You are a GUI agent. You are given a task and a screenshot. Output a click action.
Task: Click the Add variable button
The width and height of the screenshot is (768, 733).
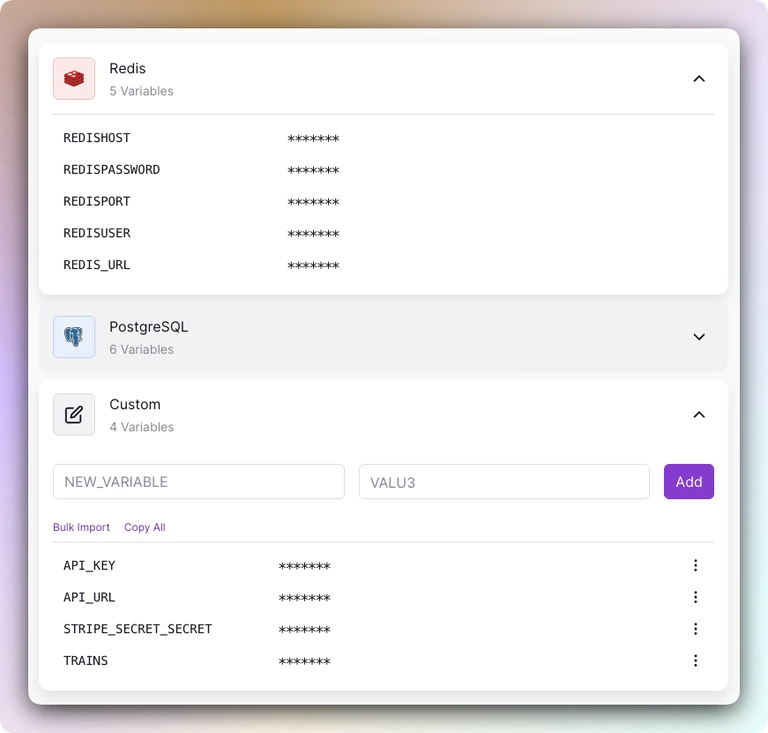(x=689, y=482)
